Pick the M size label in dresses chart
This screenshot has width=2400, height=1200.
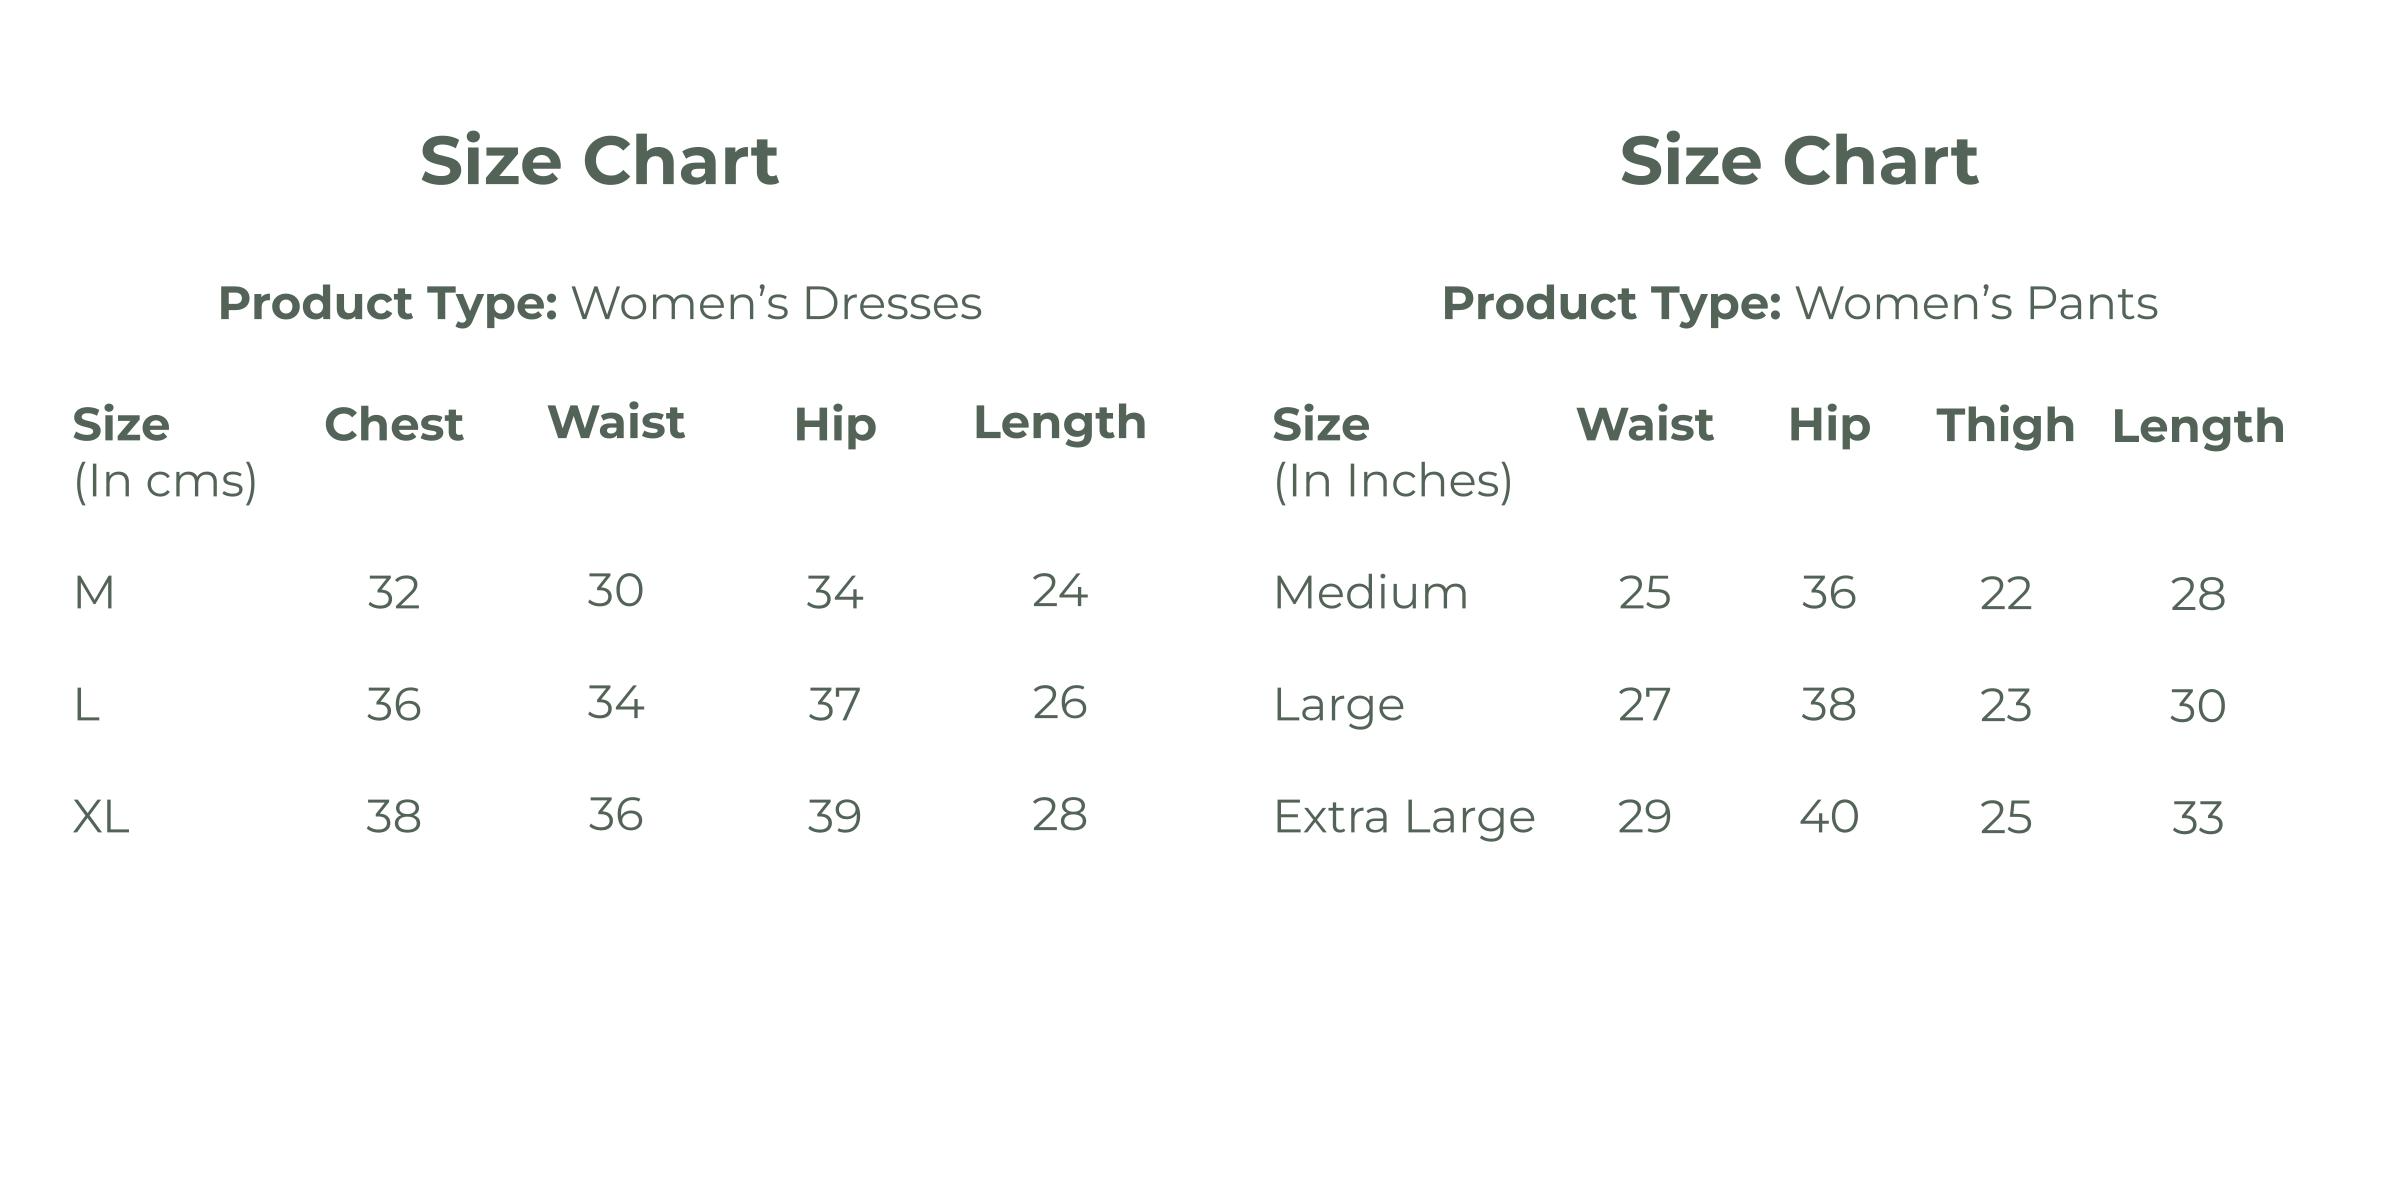(x=94, y=593)
